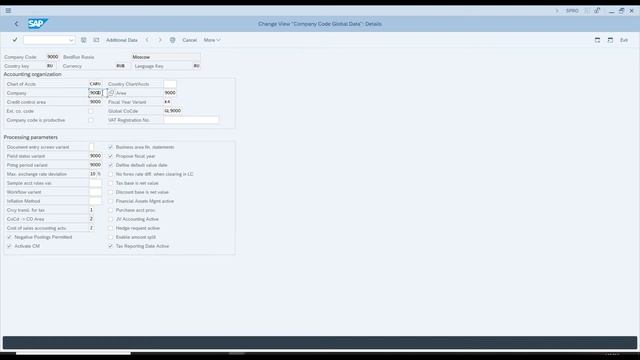This screenshot has width=640, height=360.
Task: Click the Accounting organization section heading
Action: pyautogui.click(x=33, y=74)
